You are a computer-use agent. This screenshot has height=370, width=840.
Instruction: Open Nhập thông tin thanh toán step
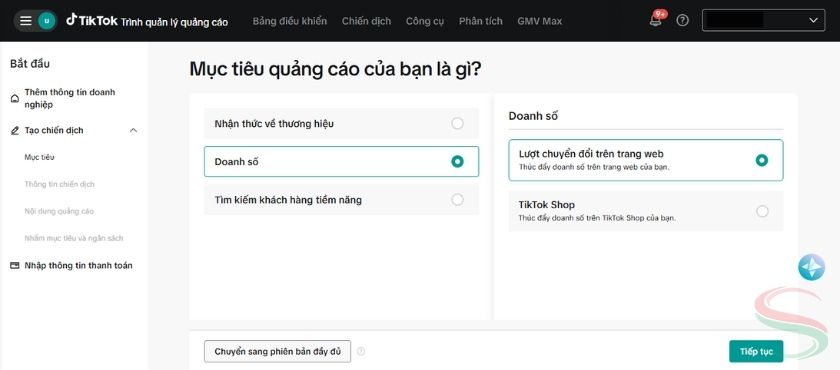tap(78, 266)
